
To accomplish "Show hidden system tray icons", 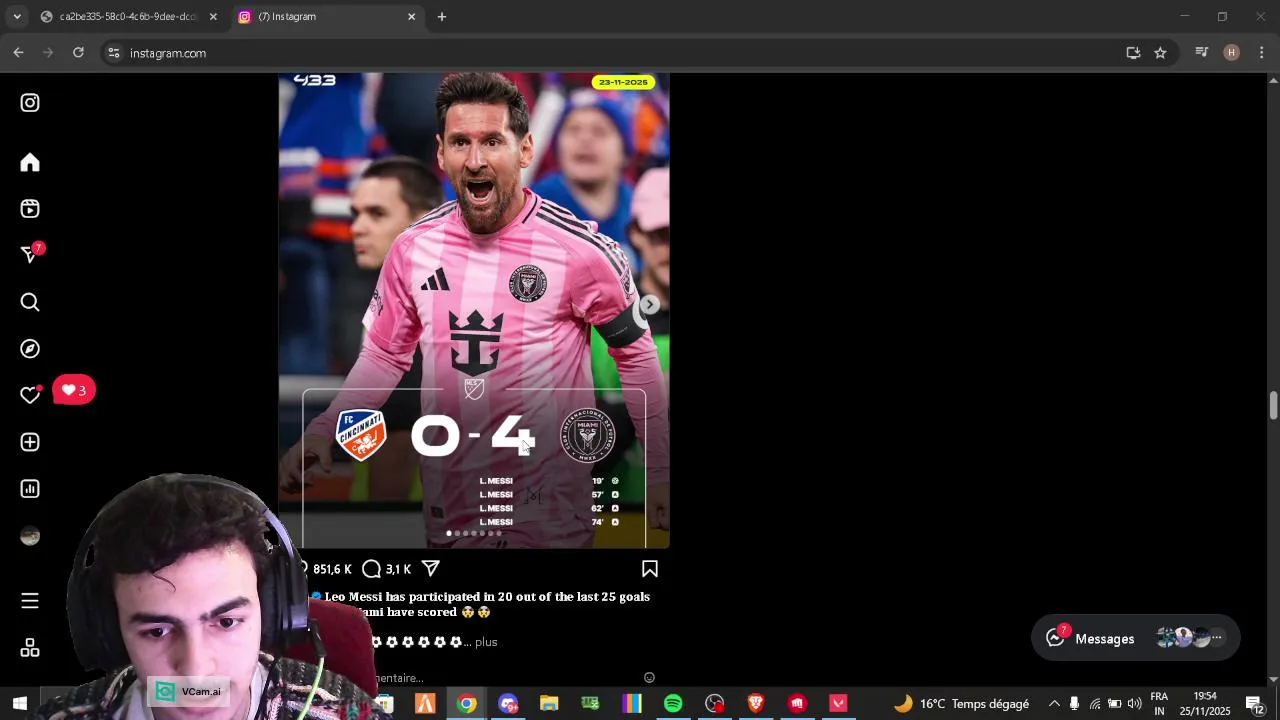I will [x=1054, y=704].
